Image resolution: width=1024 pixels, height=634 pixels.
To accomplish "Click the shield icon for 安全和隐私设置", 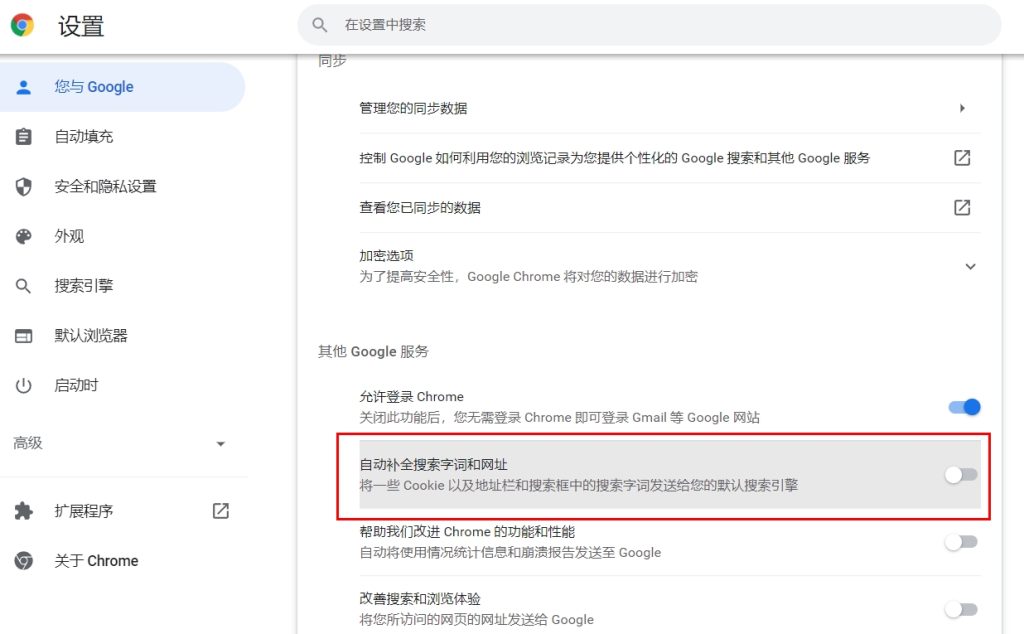I will click(24, 187).
